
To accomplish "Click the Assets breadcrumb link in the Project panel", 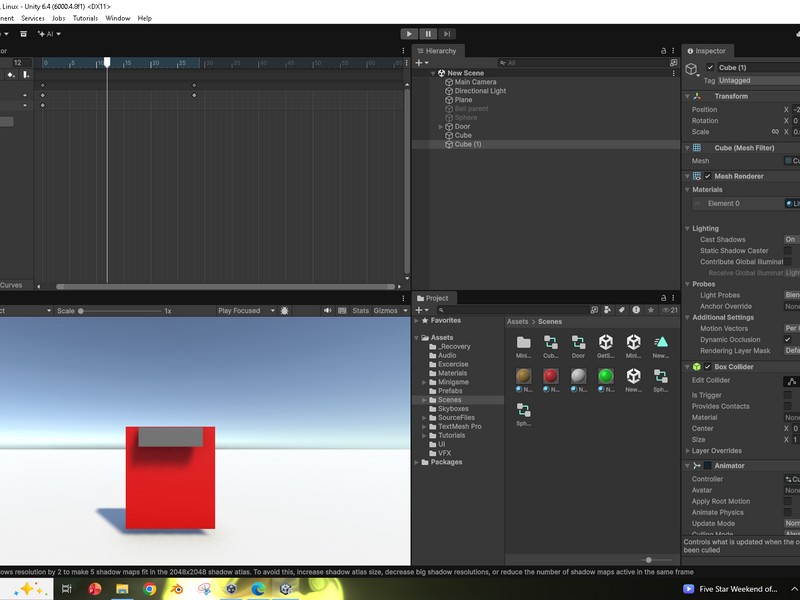I will click(517, 321).
